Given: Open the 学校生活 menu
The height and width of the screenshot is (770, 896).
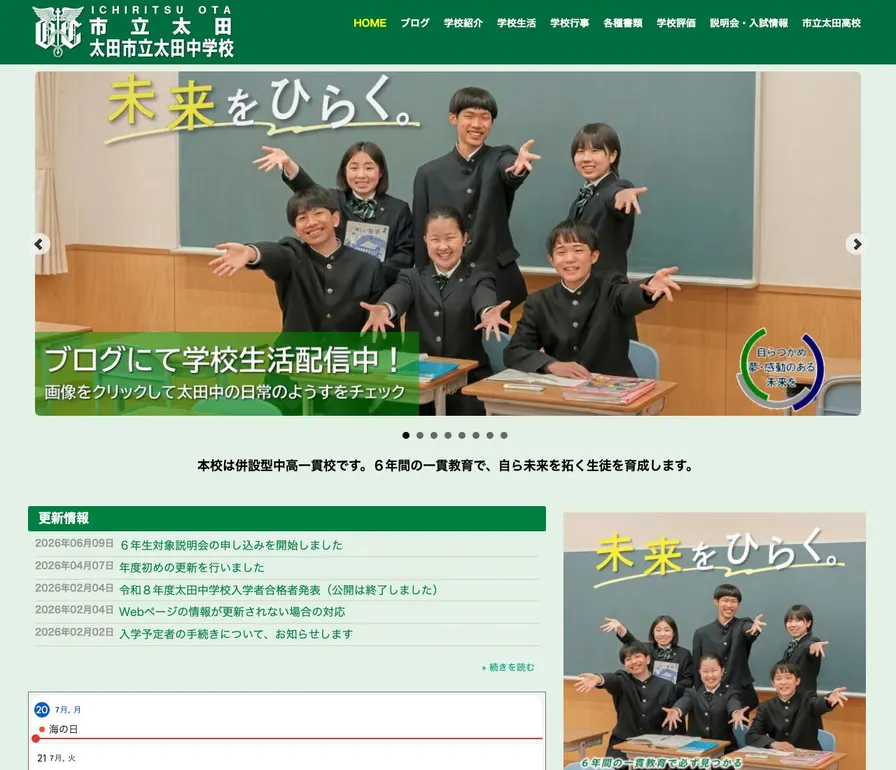Looking at the screenshot, I should (x=517, y=23).
